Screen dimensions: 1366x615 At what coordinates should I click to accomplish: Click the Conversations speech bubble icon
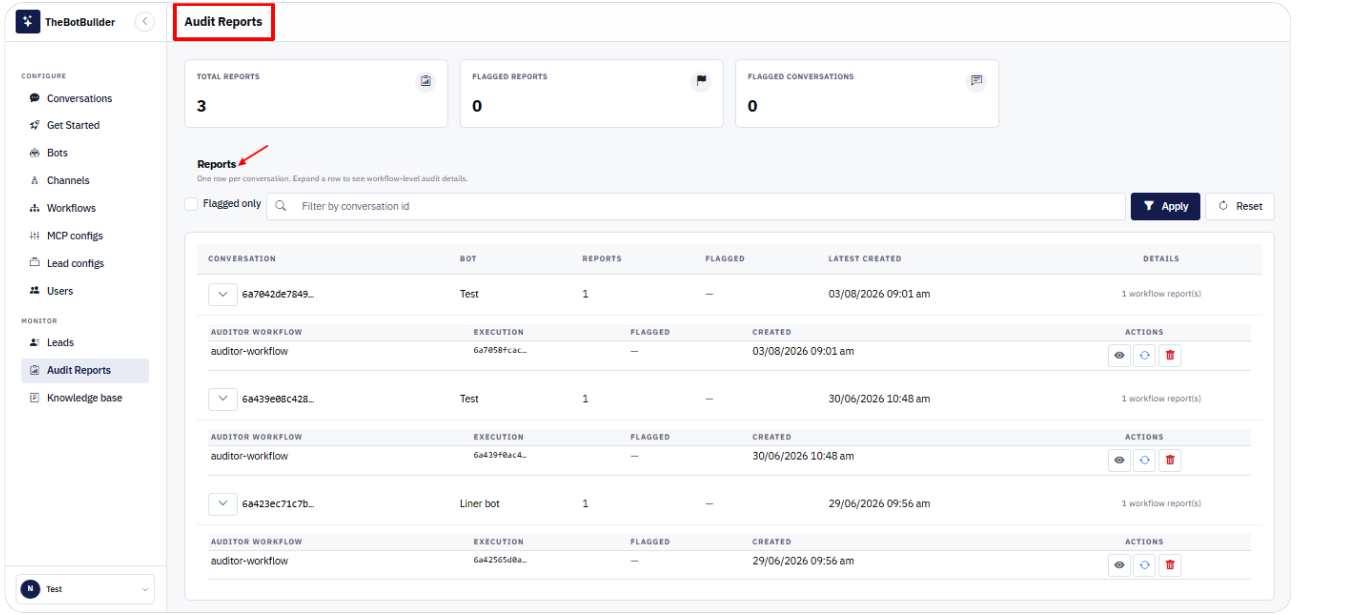tap(35, 98)
